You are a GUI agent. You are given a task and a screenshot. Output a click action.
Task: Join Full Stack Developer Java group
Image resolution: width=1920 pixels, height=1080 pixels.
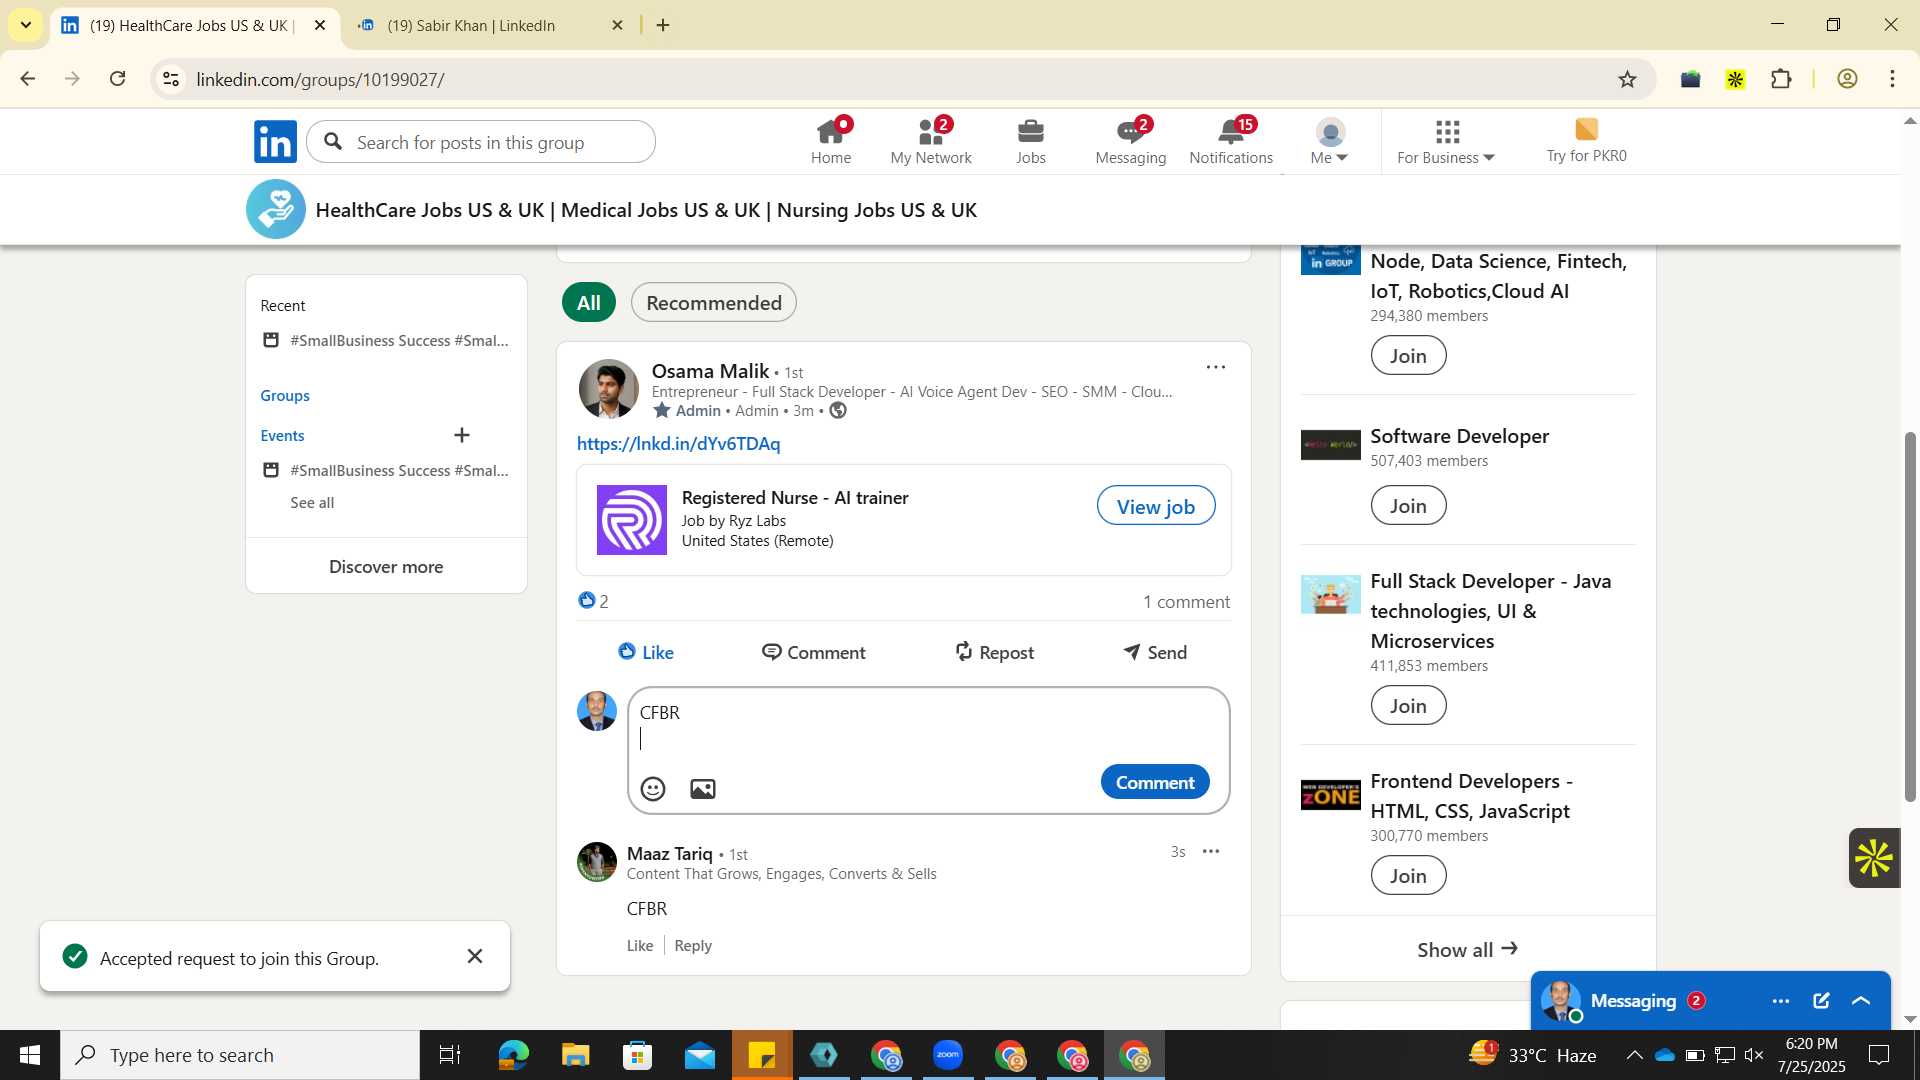[x=1408, y=706]
